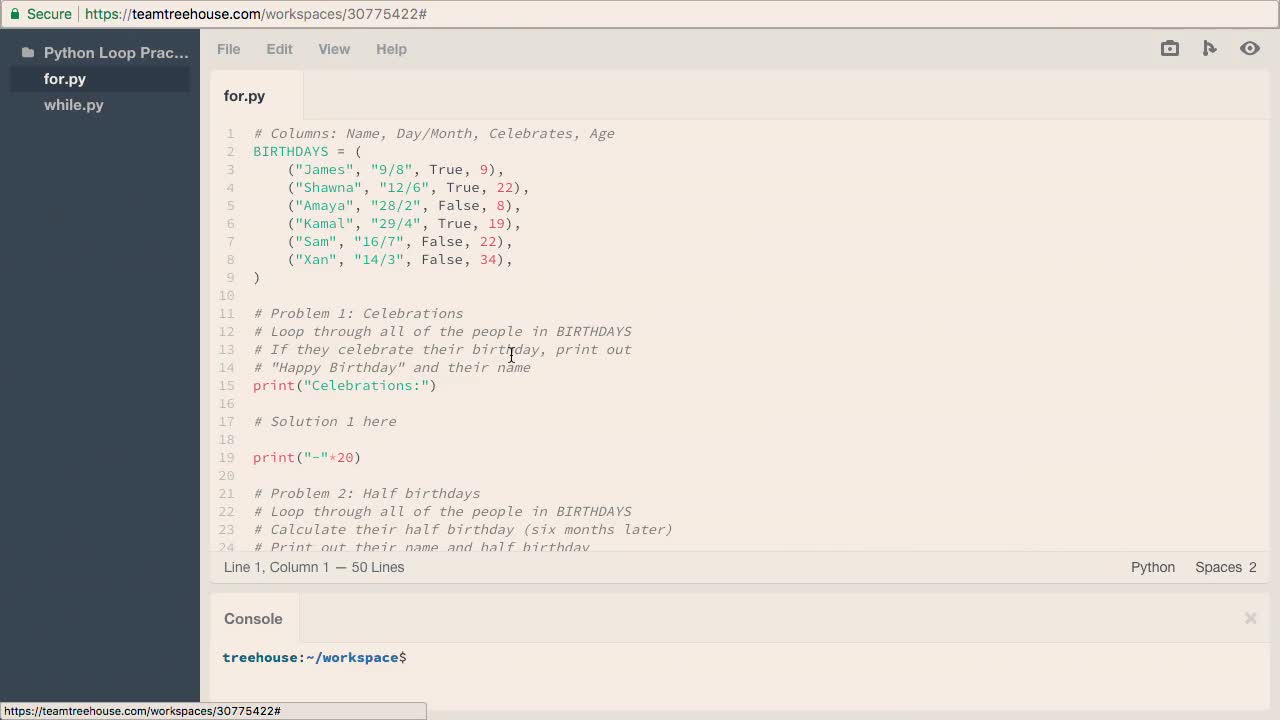
Task: Open while.py from the sidebar
Action: 73,104
